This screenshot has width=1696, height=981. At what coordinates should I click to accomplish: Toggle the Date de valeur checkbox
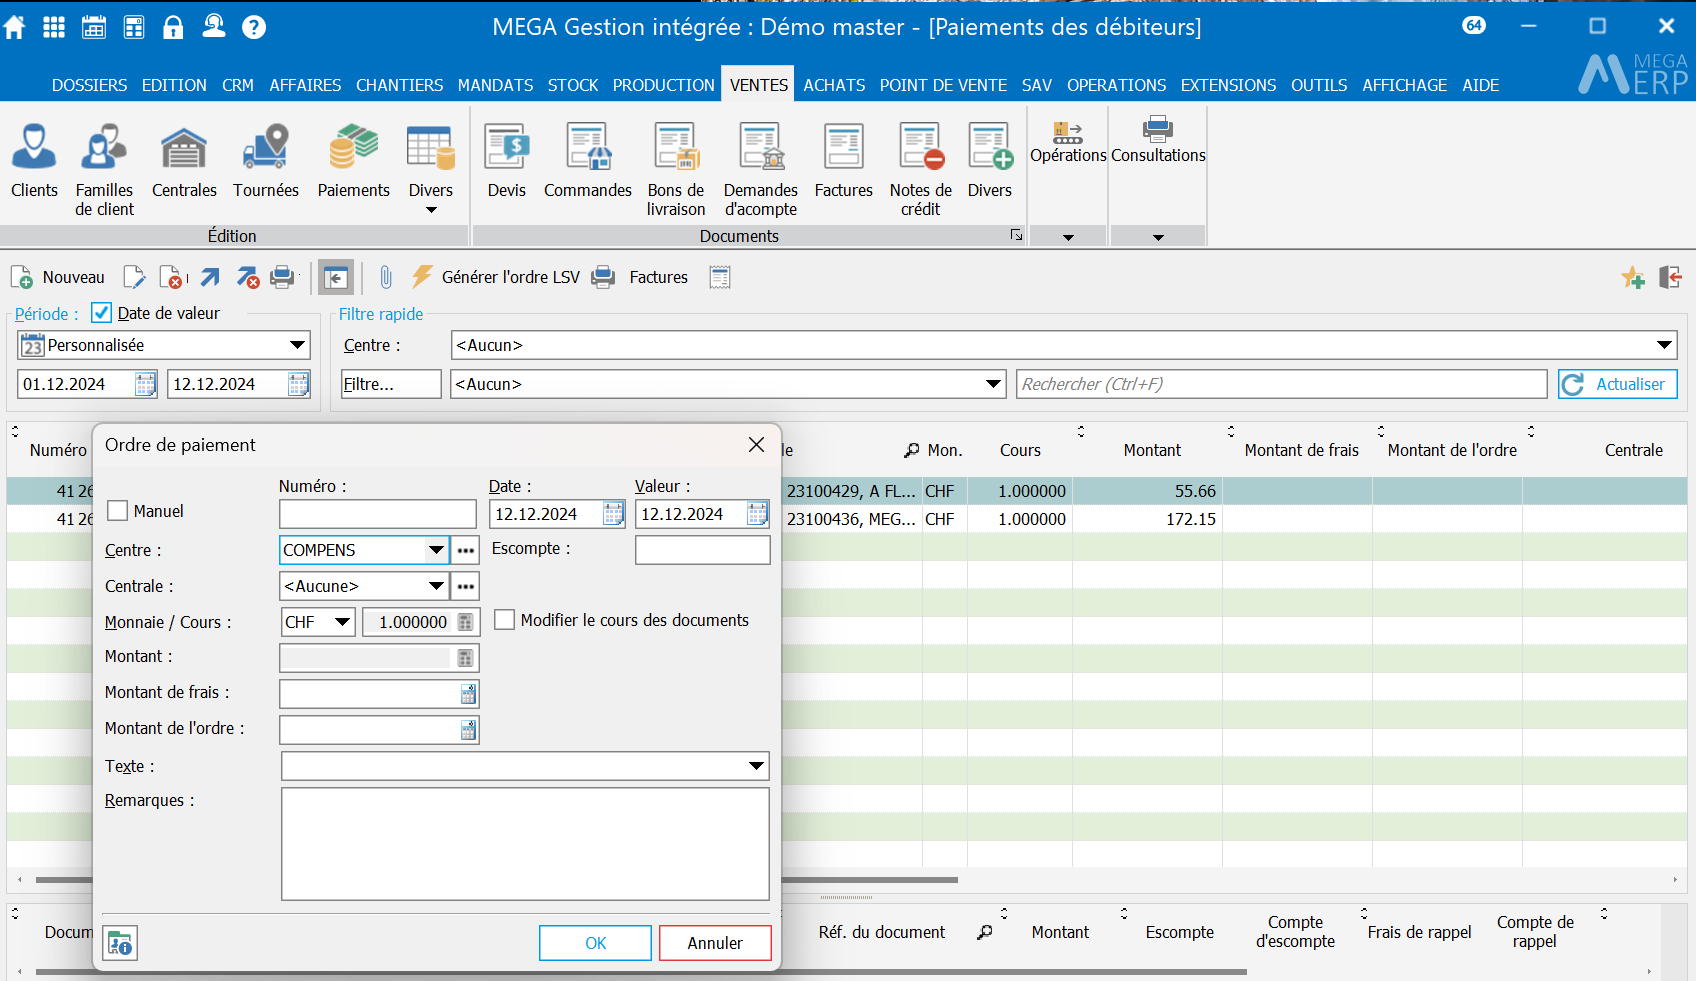(x=101, y=313)
